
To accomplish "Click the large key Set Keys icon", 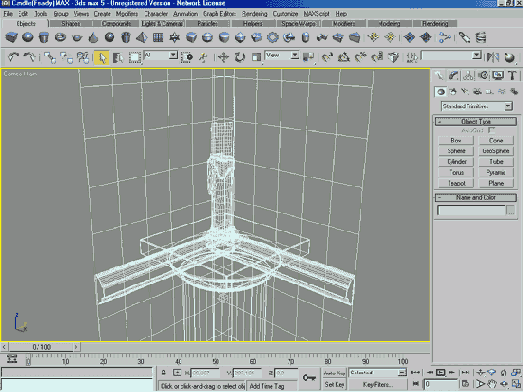I will click(309, 378).
